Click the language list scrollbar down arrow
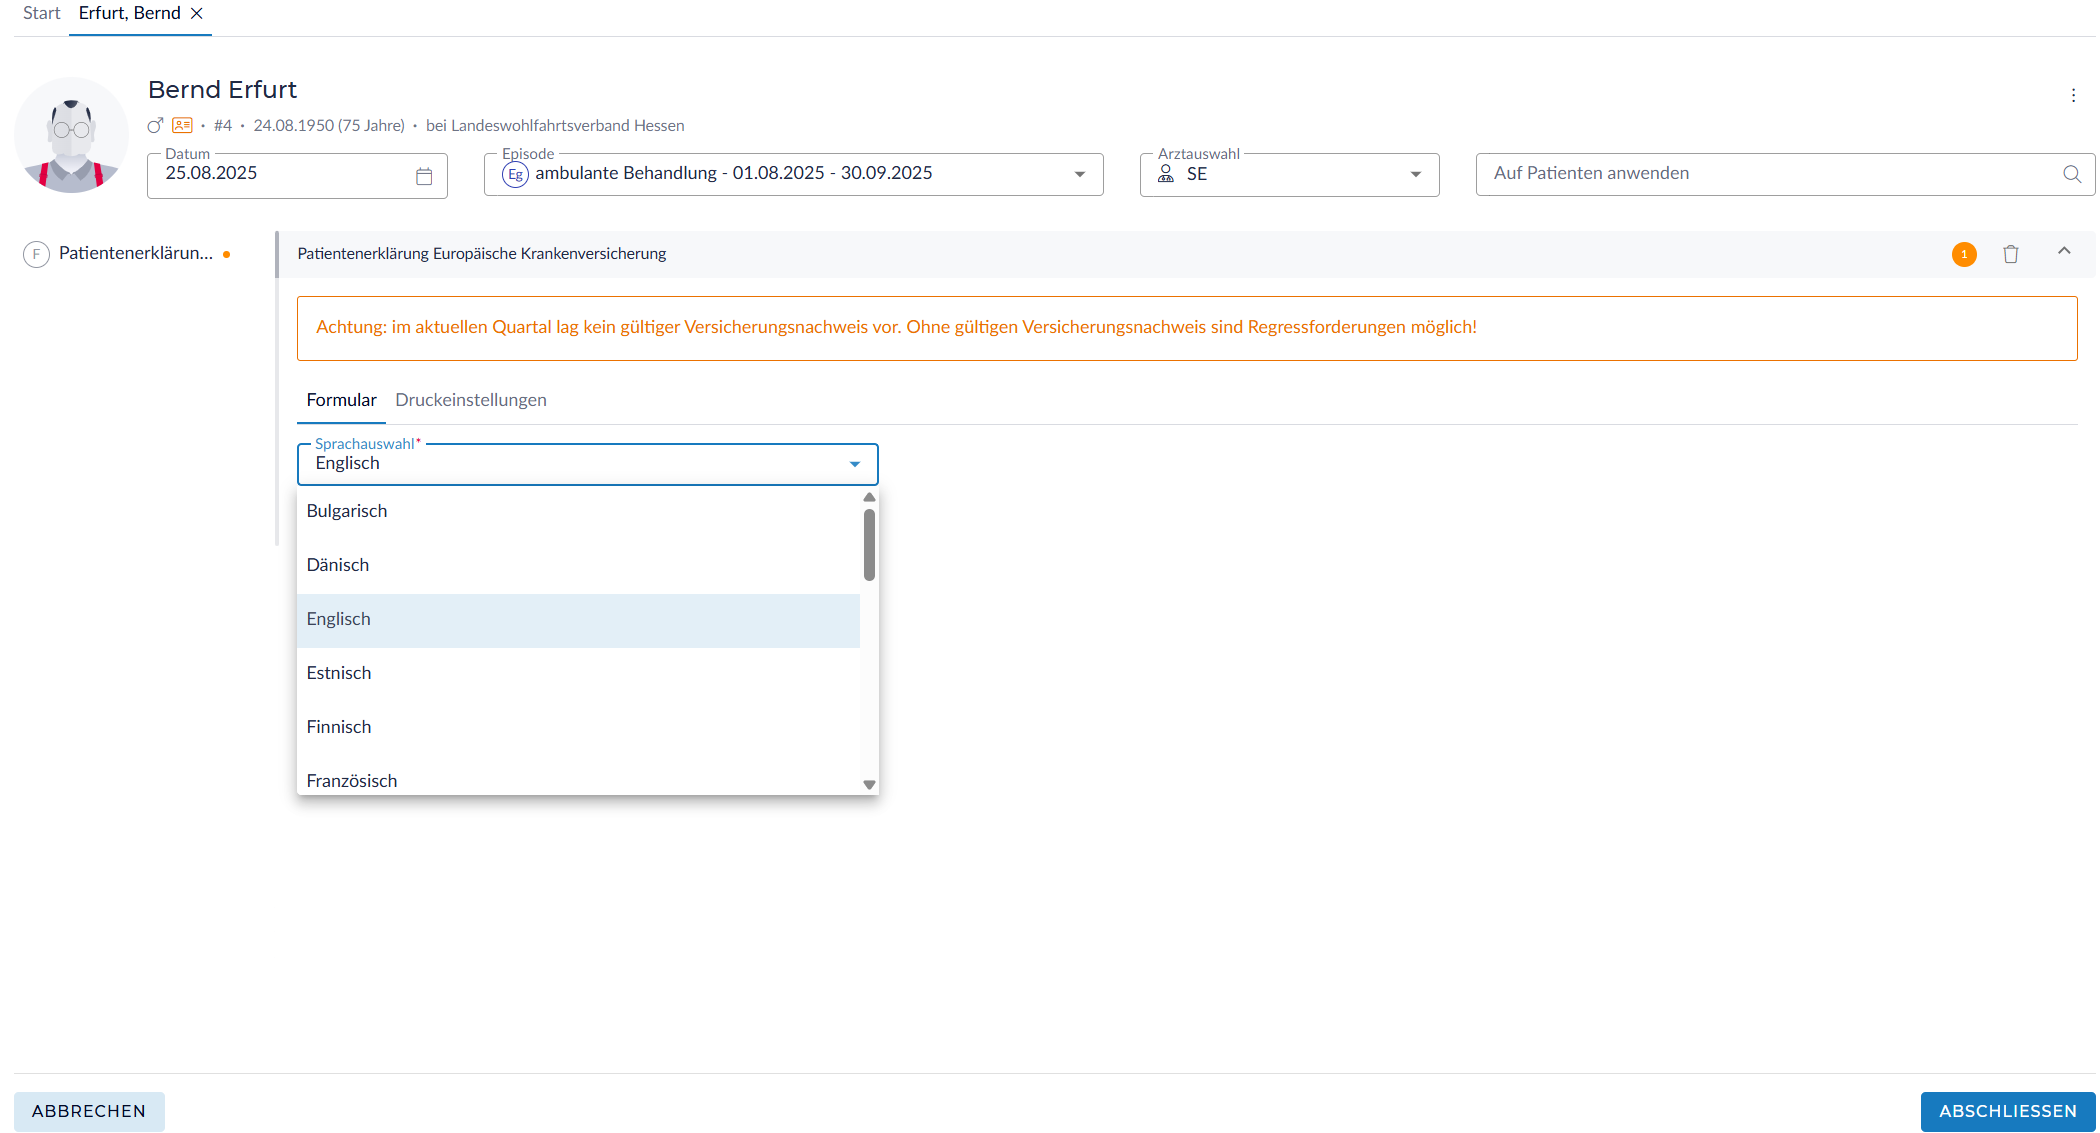Image resolution: width=2100 pixels, height=1133 pixels. point(869,785)
